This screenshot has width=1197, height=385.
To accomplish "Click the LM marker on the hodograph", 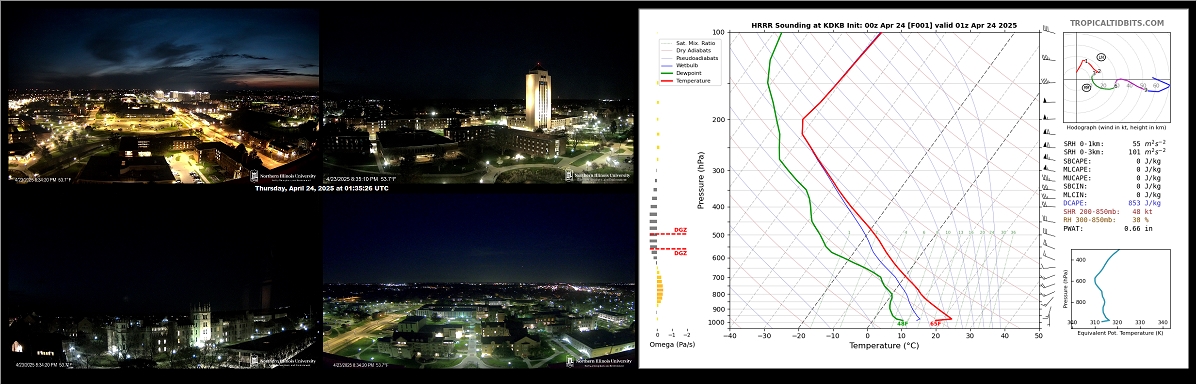I will [x=1101, y=57].
